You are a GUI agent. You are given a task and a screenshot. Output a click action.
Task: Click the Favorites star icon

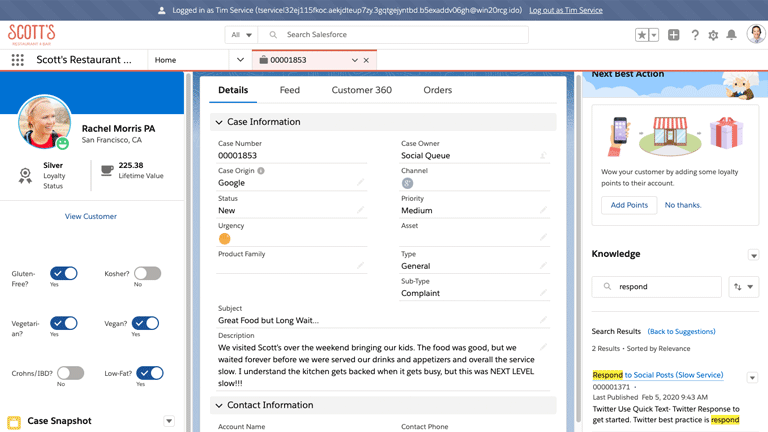tap(642, 35)
